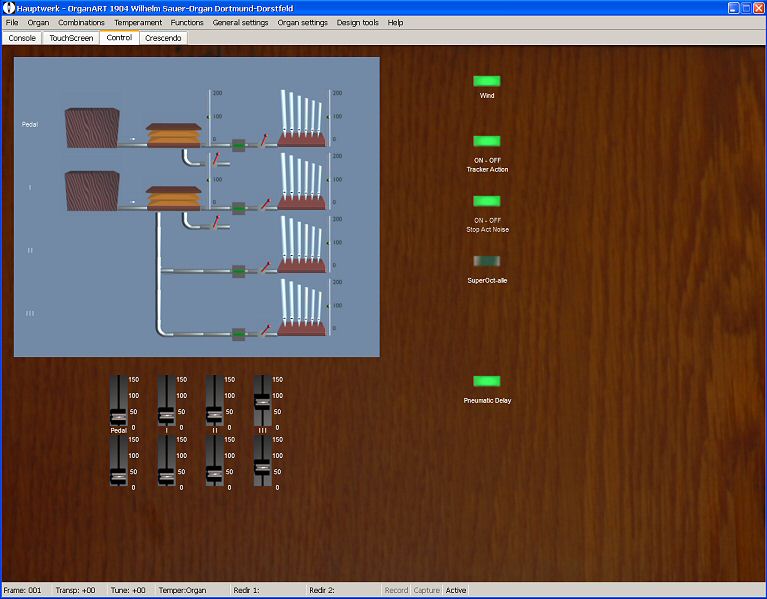767x599 pixels.
Task: Click the green valve on manual II wind line
Action: tap(238, 271)
